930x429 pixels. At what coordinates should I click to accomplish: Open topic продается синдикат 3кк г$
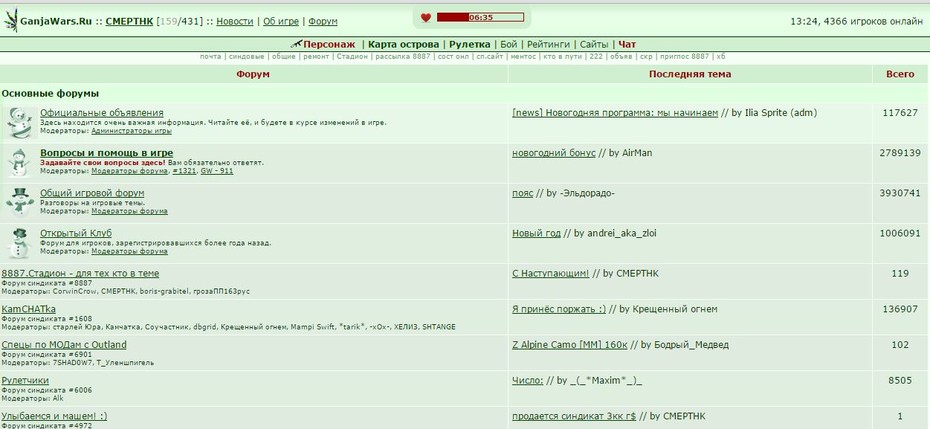coord(574,416)
